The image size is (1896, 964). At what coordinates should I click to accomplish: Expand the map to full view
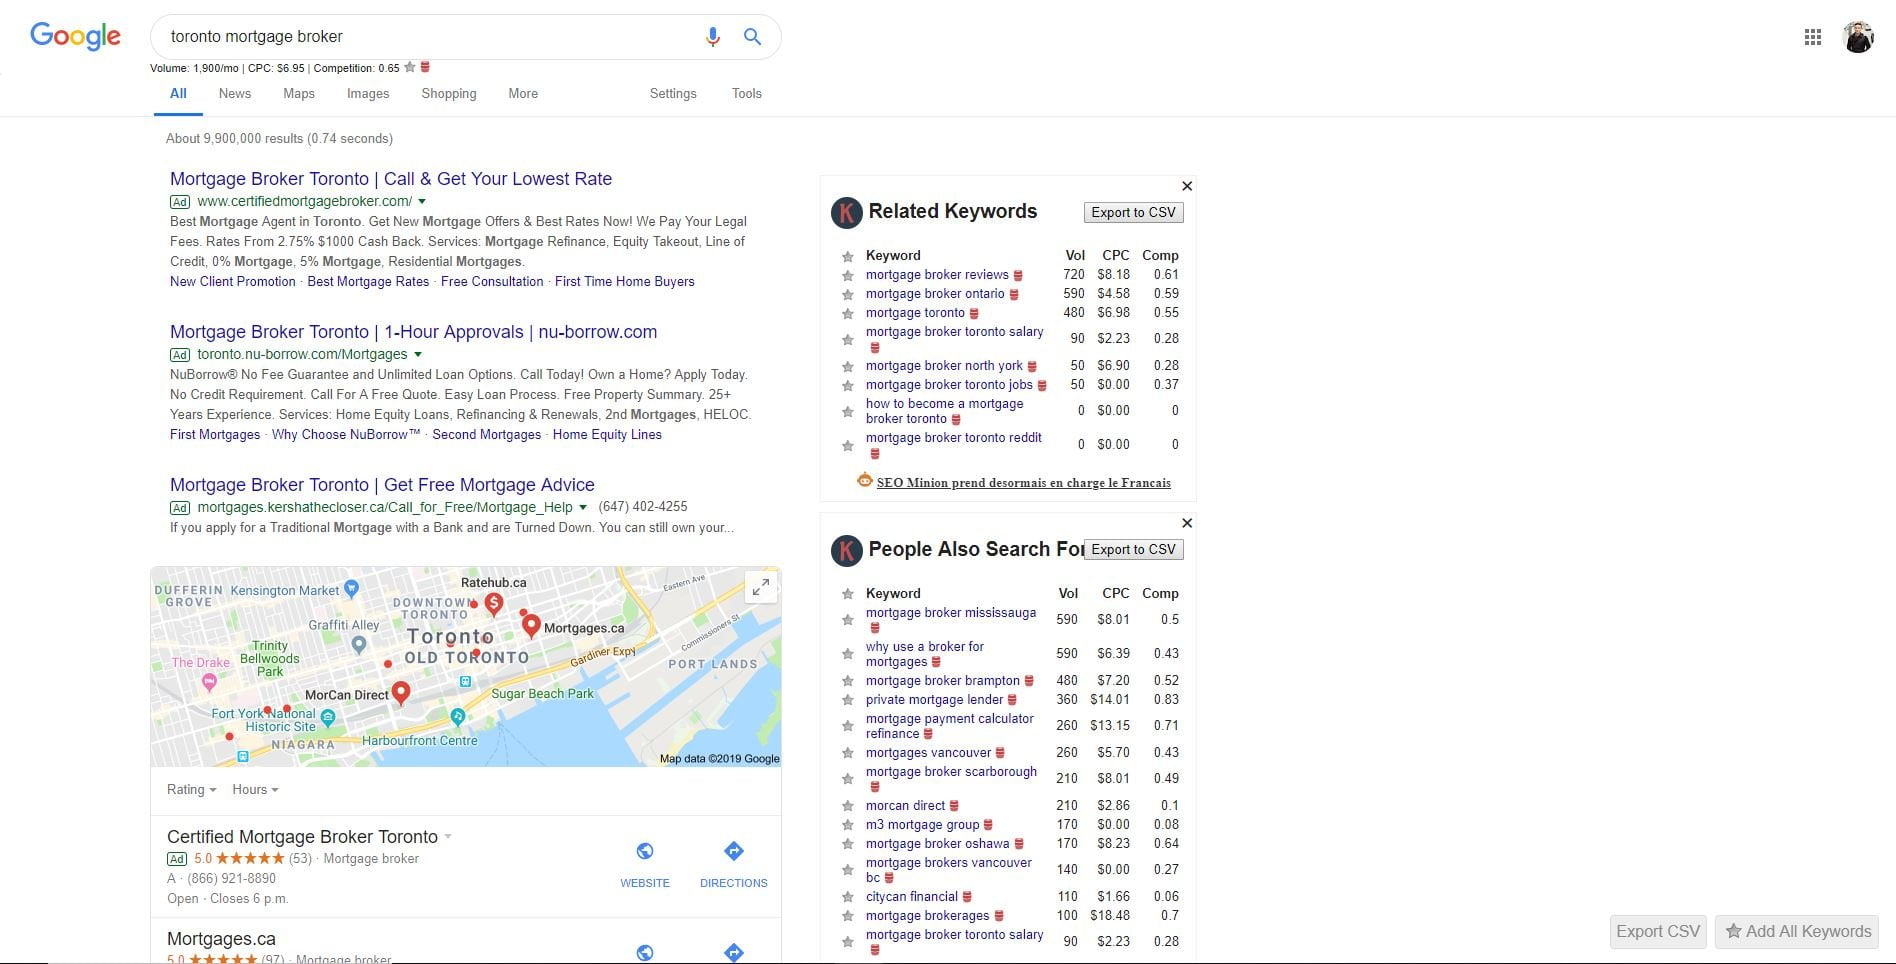pos(761,587)
